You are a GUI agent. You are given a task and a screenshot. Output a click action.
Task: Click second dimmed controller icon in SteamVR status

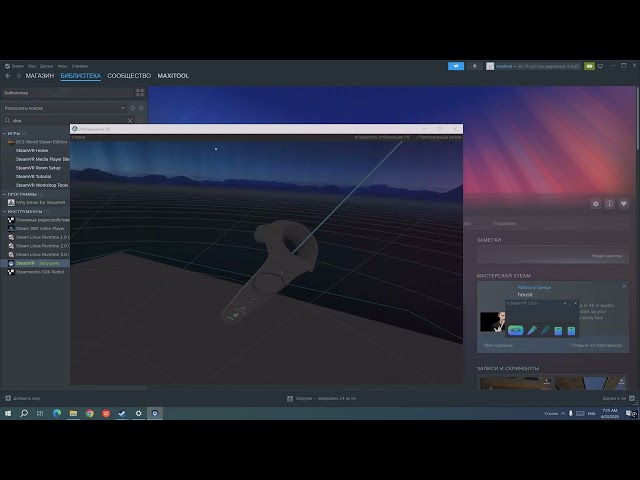coord(545,330)
